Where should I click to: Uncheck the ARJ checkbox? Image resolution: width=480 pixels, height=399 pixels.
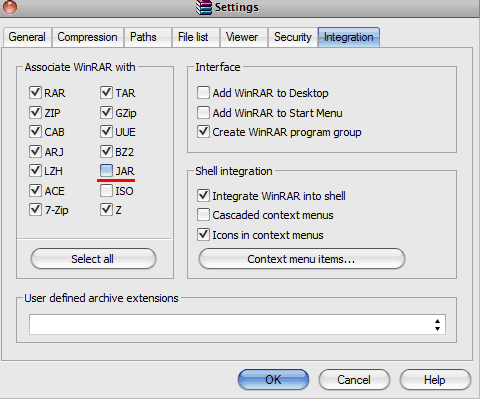35,151
